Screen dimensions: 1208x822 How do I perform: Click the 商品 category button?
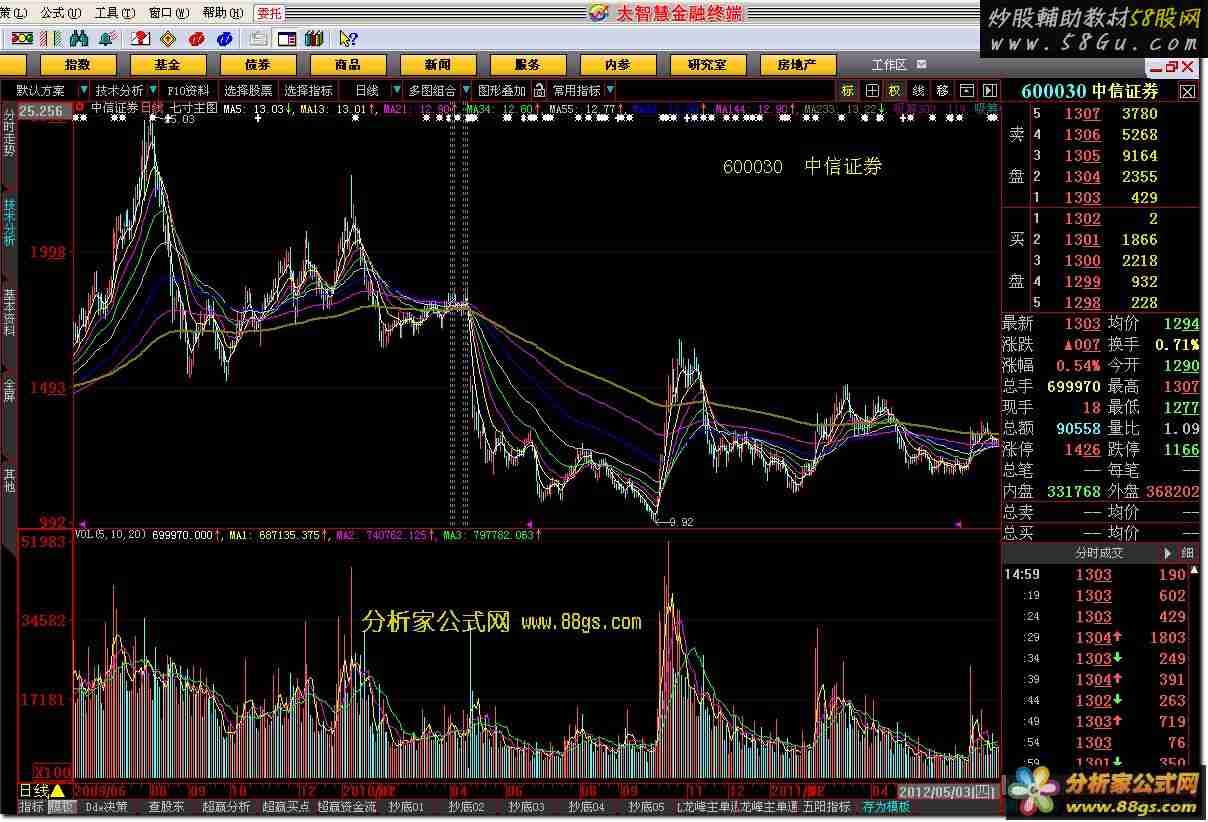tap(348, 65)
